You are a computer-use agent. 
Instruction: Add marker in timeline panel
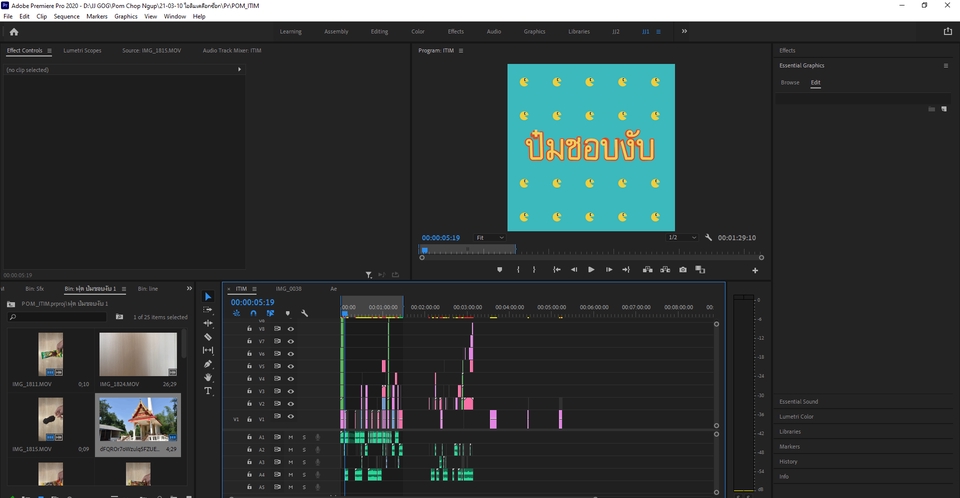(287, 313)
